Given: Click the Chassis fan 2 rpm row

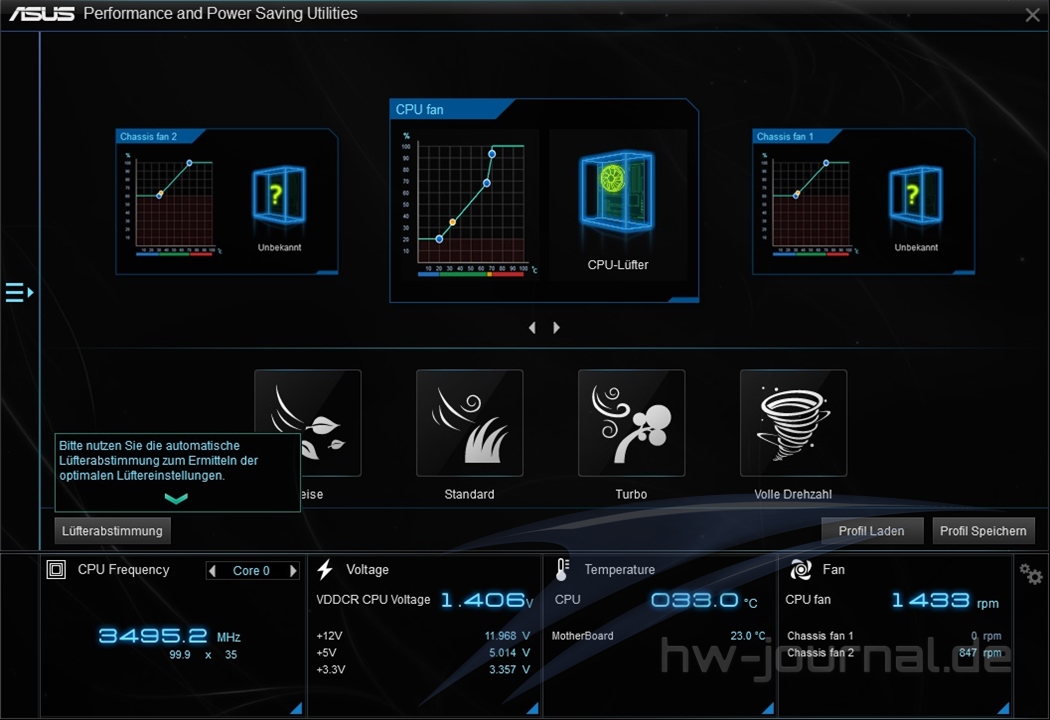Looking at the screenshot, I should click(894, 652).
